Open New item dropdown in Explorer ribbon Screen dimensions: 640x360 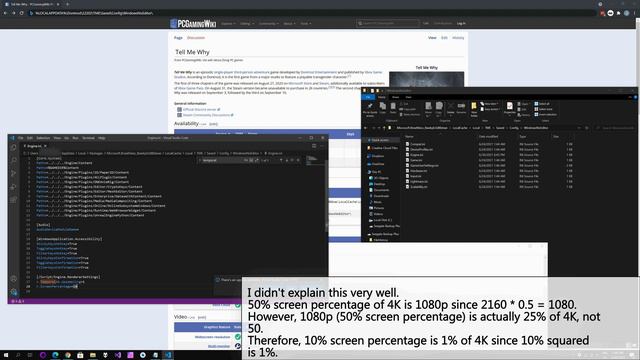489,104
